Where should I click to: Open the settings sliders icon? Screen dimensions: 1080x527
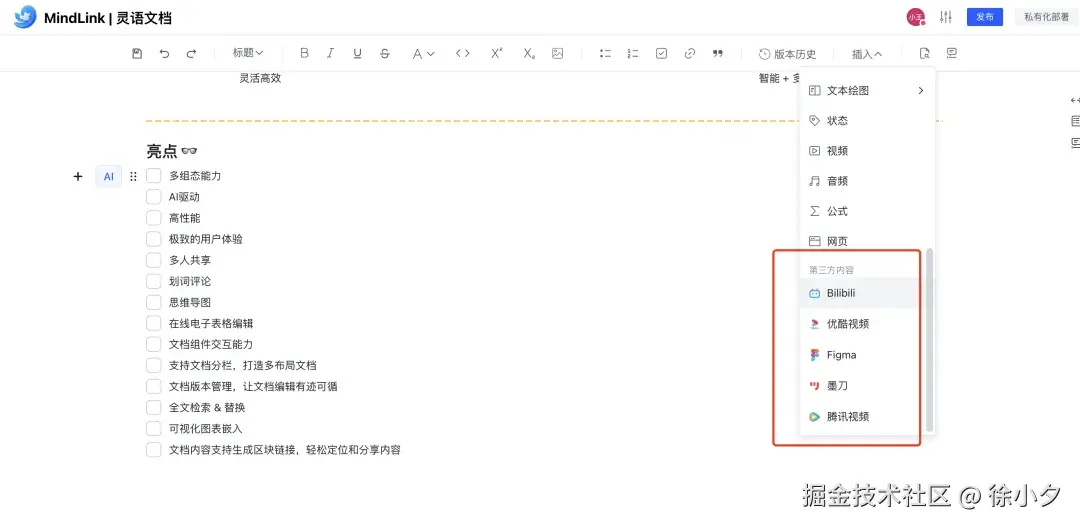click(x=946, y=17)
